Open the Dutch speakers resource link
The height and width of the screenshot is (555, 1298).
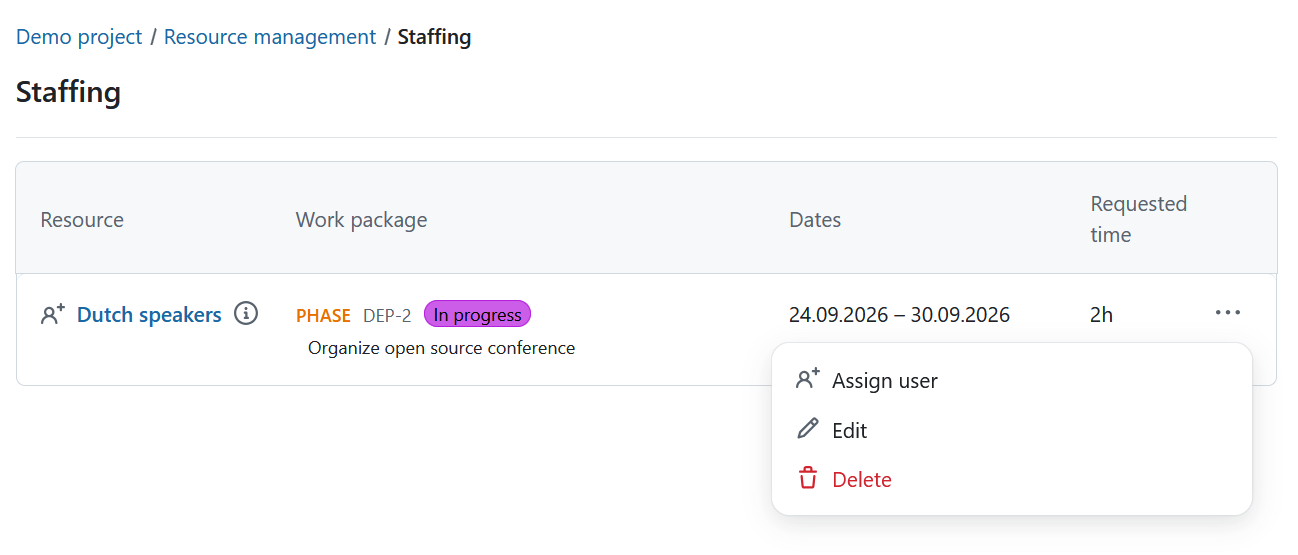coord(149,314)
